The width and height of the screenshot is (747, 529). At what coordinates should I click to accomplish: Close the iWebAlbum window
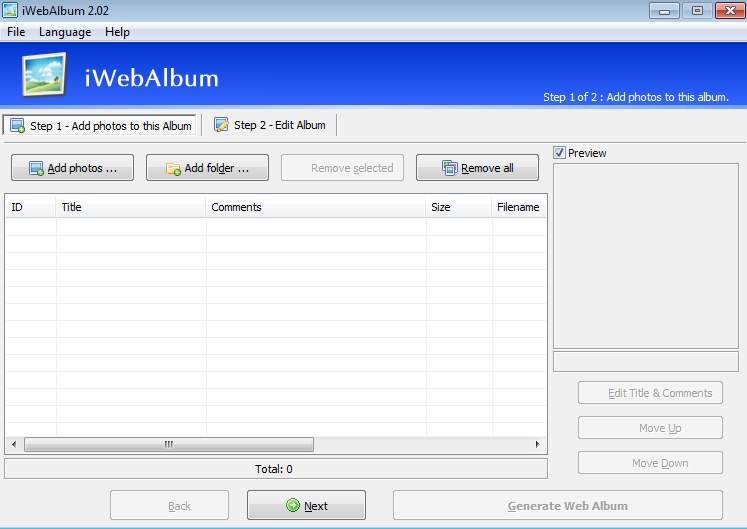(x=730, y=10)
